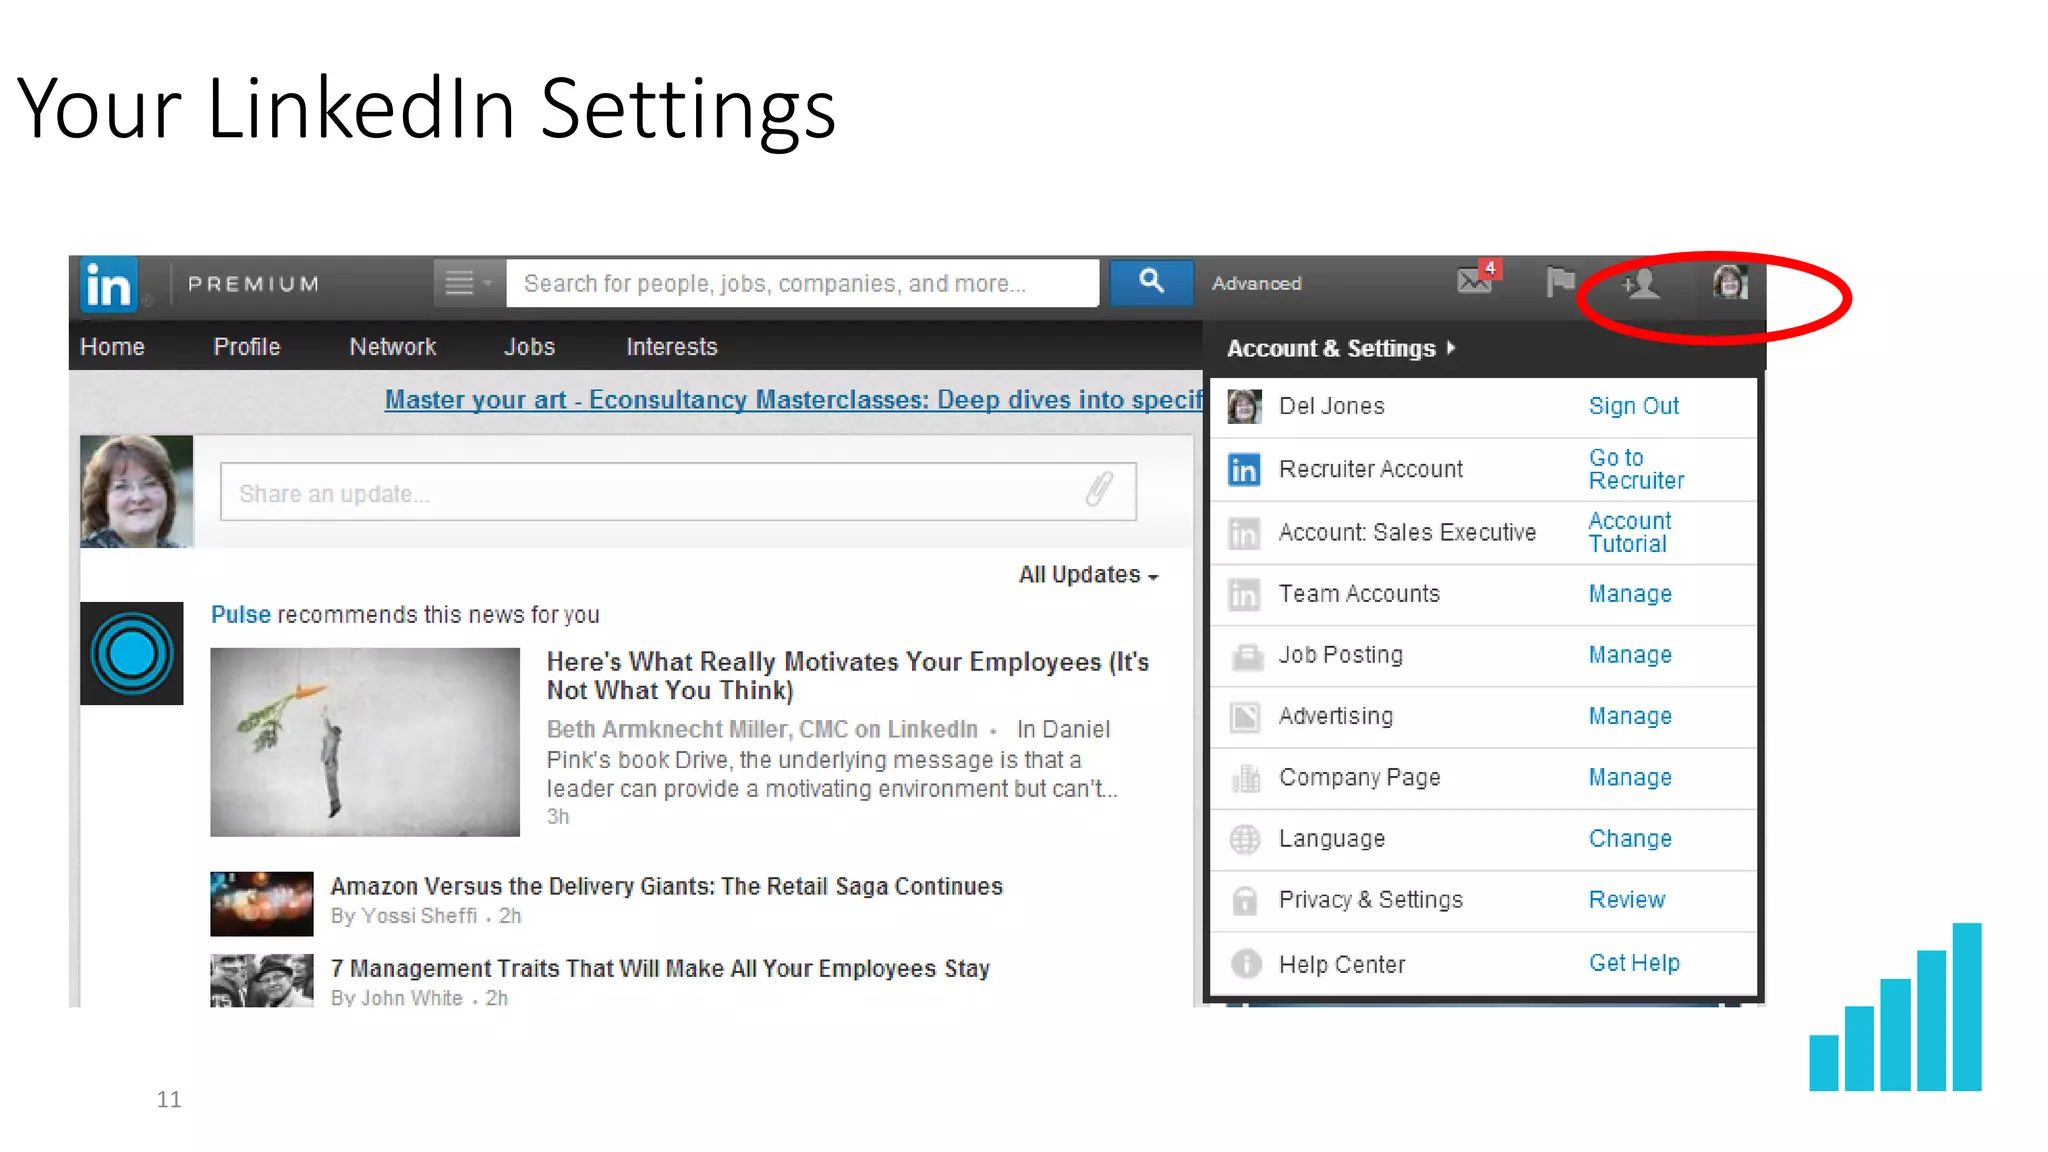Manage Team Accounts

pyautogui.click(x=1630, y=594)
